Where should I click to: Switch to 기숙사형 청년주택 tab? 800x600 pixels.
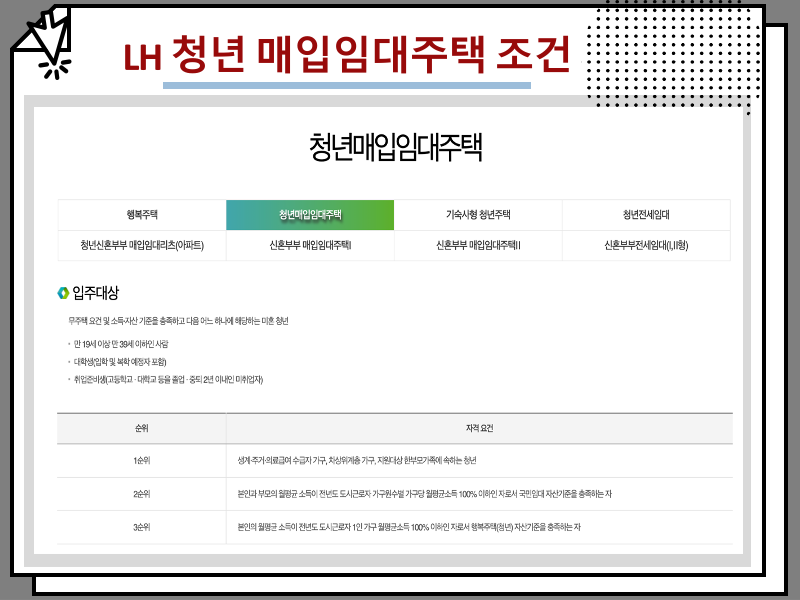coord(478,215)
